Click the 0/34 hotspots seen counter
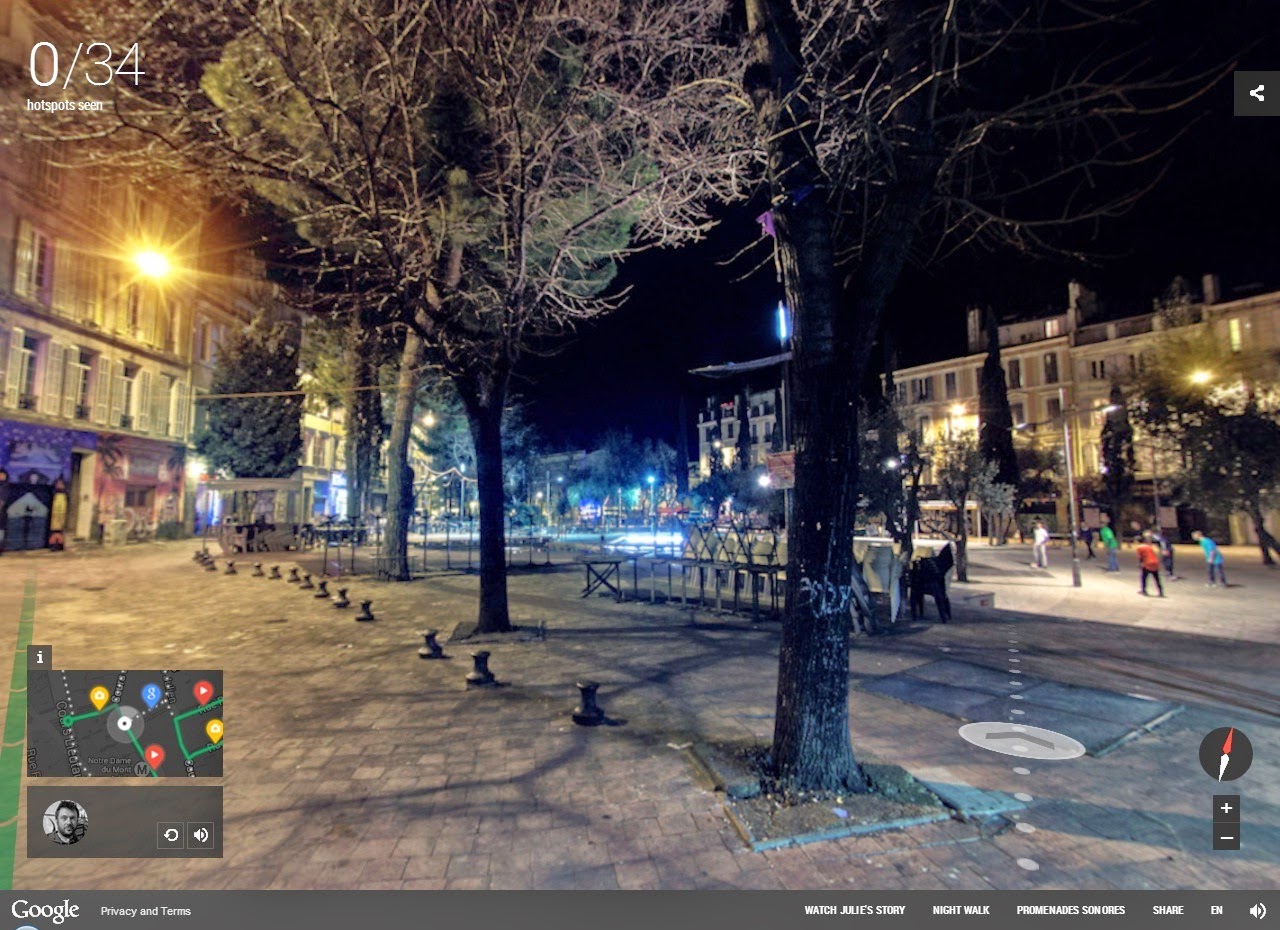 click(x=86, y=74)
